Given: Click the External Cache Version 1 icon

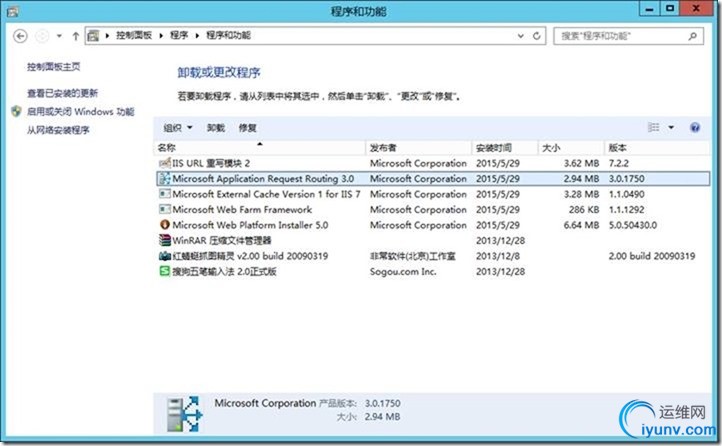Looking at the screenshot, I should point(164,194).
